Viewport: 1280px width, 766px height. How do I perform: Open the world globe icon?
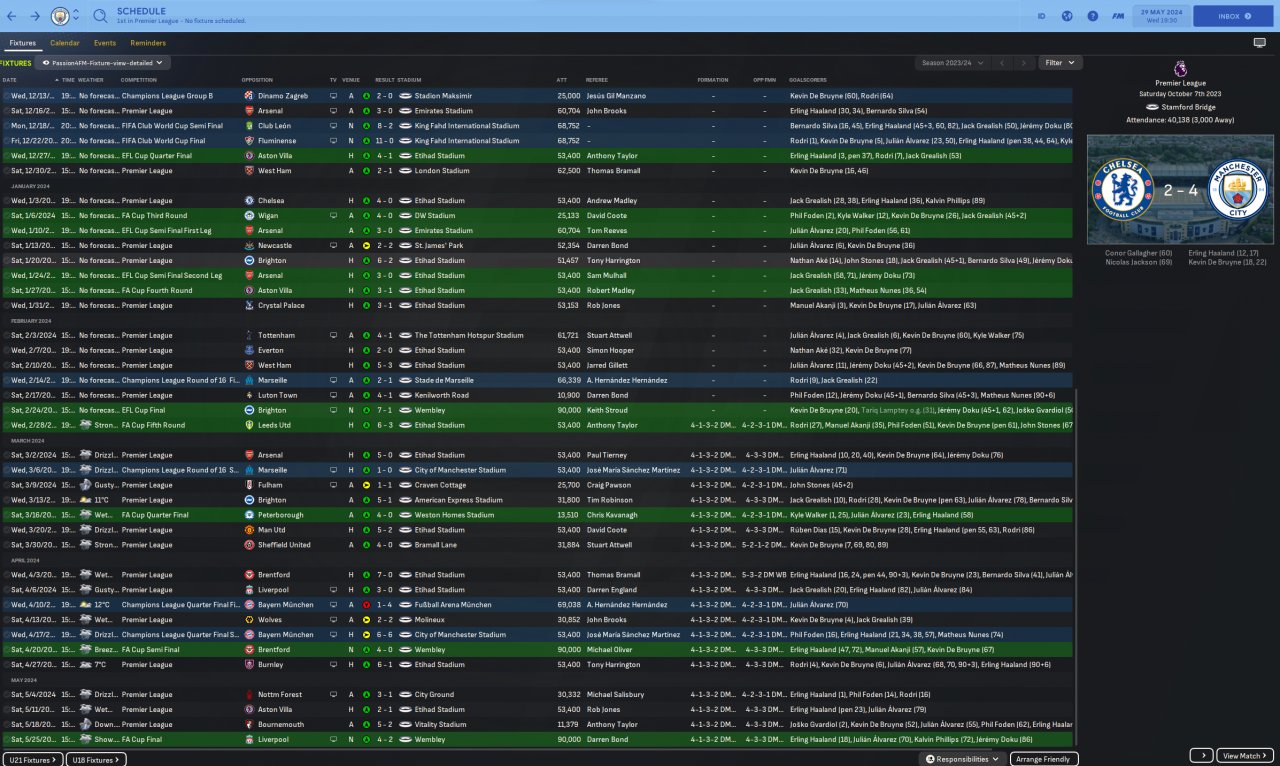[x=1067, y=16]
